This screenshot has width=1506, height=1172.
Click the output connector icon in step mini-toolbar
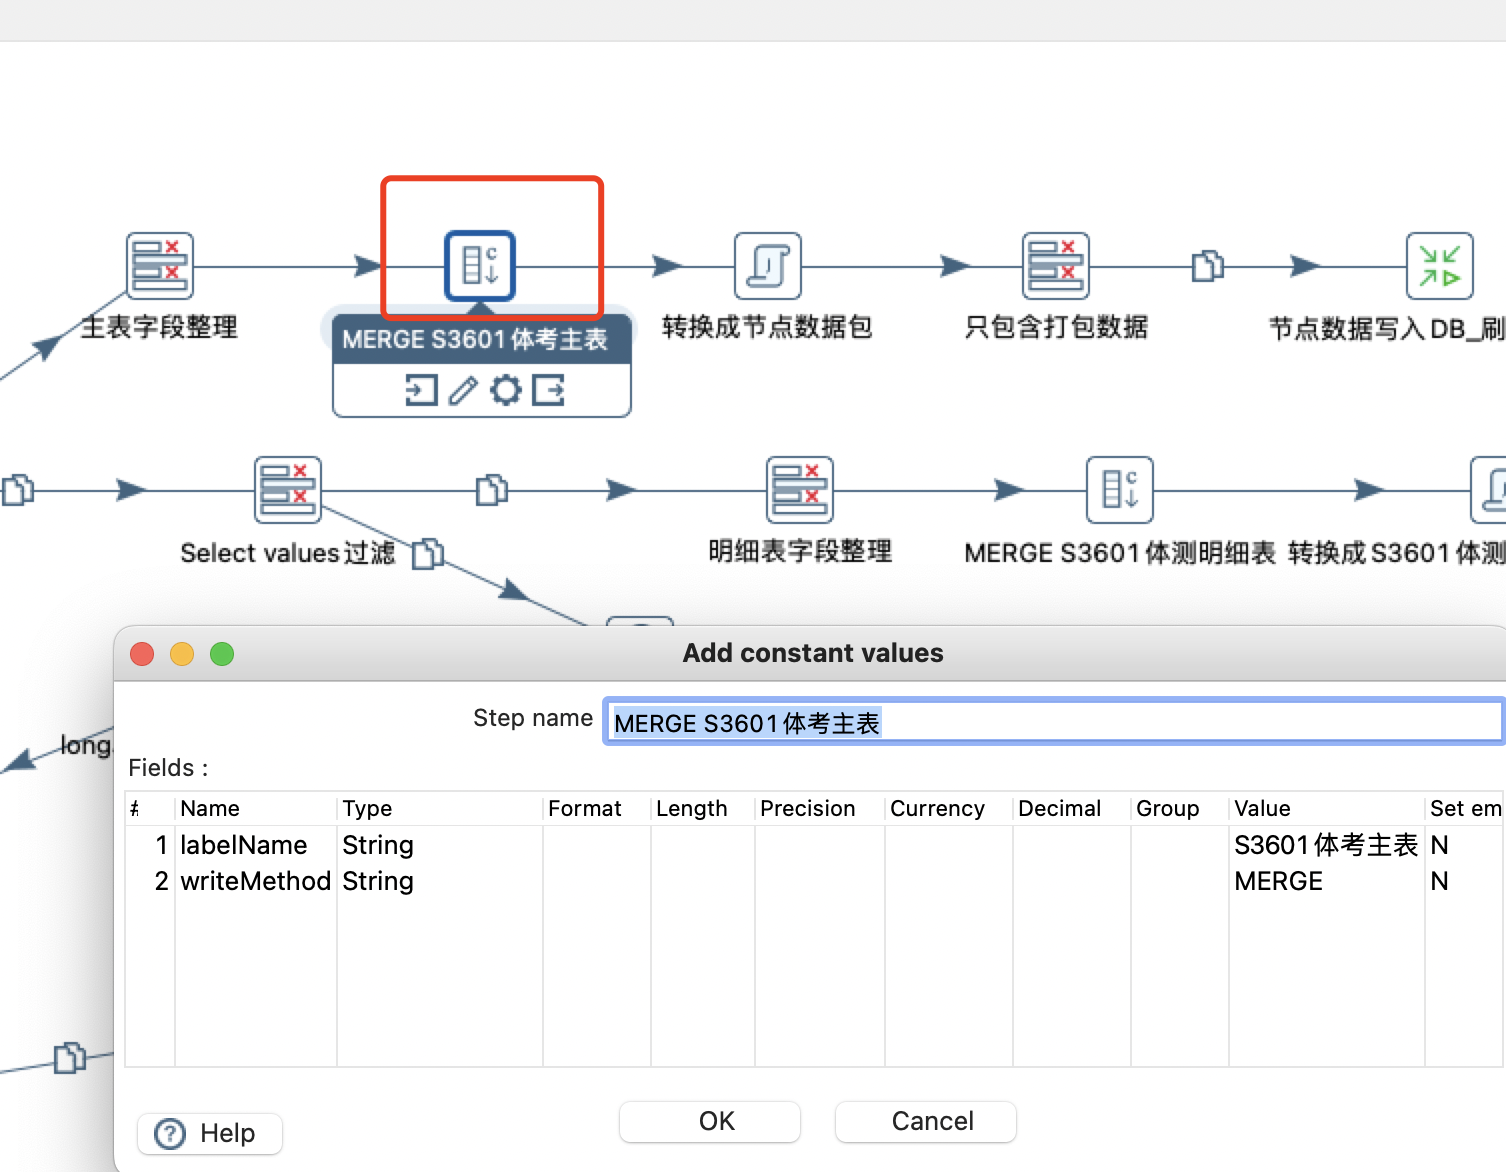(x=548, y=390)
